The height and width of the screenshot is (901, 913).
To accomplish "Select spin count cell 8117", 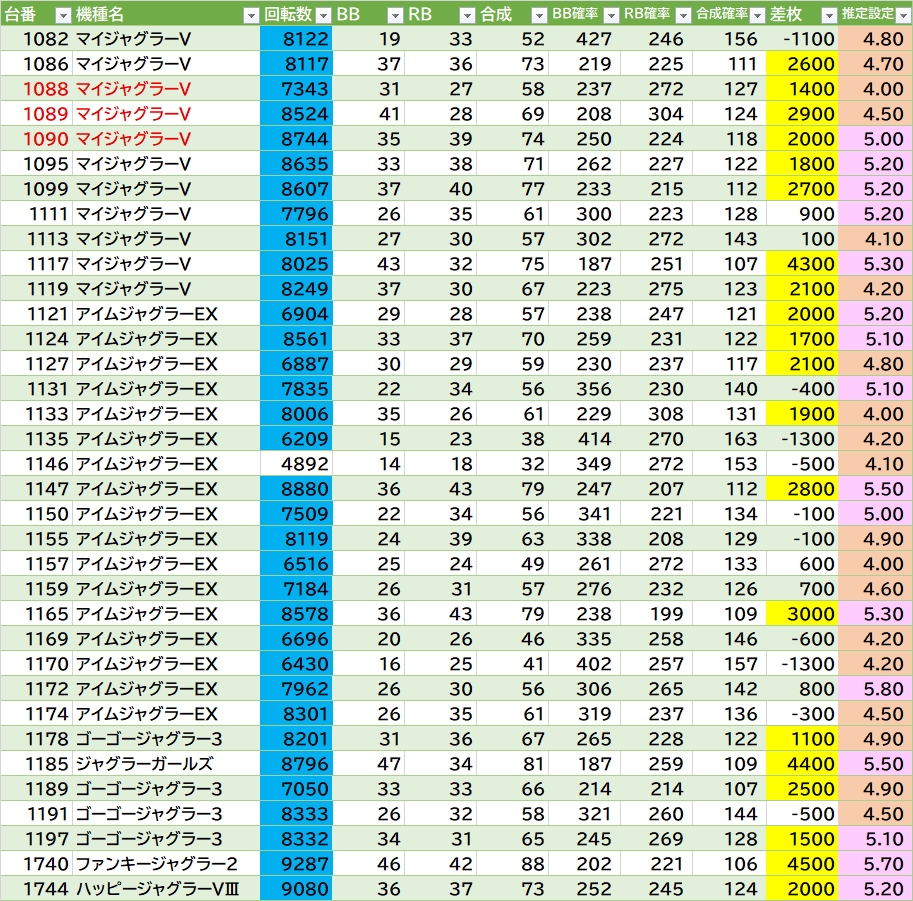I will pyautogui.click(x=296, y=64).
